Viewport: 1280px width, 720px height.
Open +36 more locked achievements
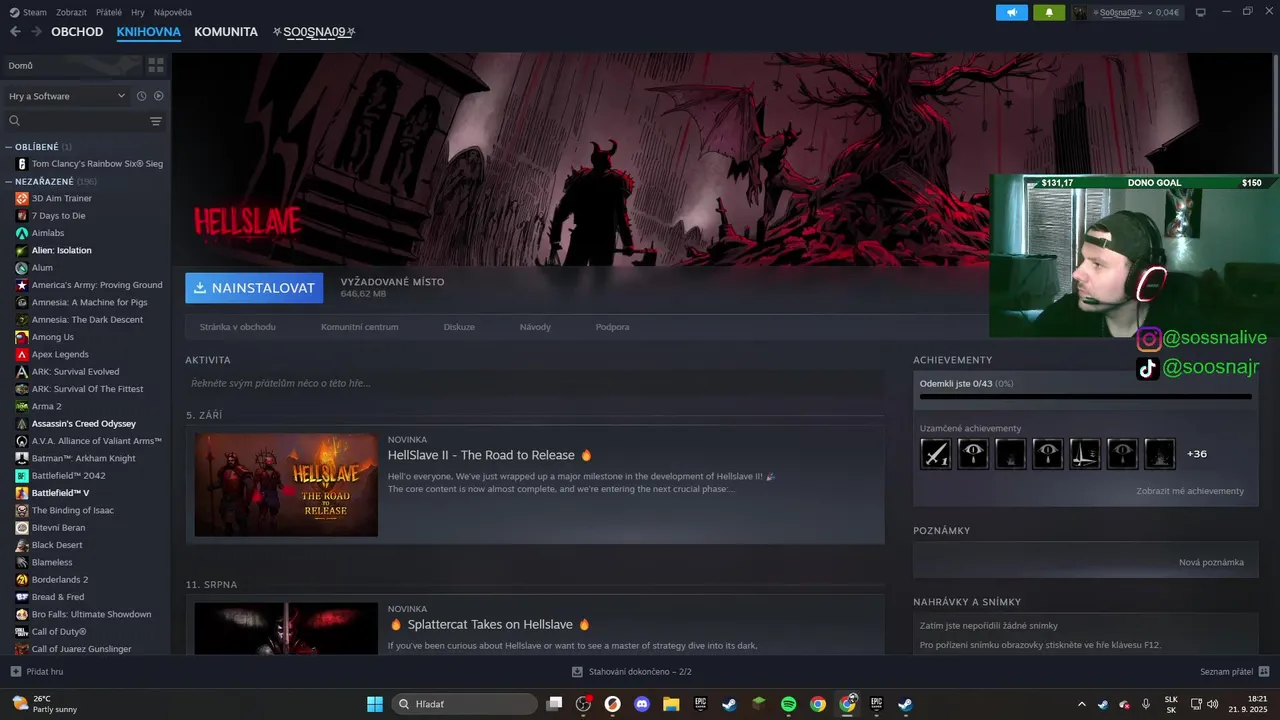[x=1197, y=454]
